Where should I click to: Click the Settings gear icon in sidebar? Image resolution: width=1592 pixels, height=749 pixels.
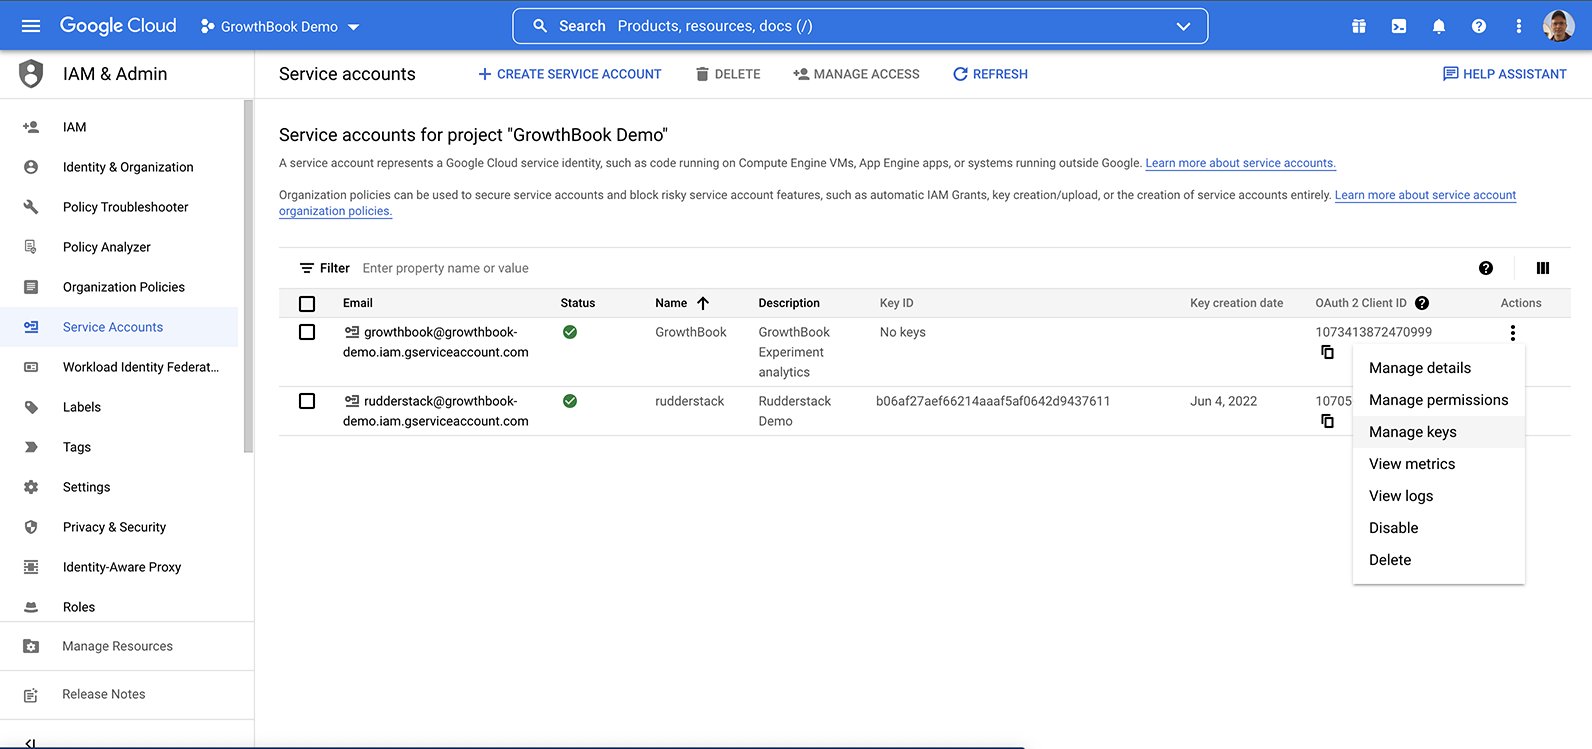pyautogui.click(x=31, y=487)
